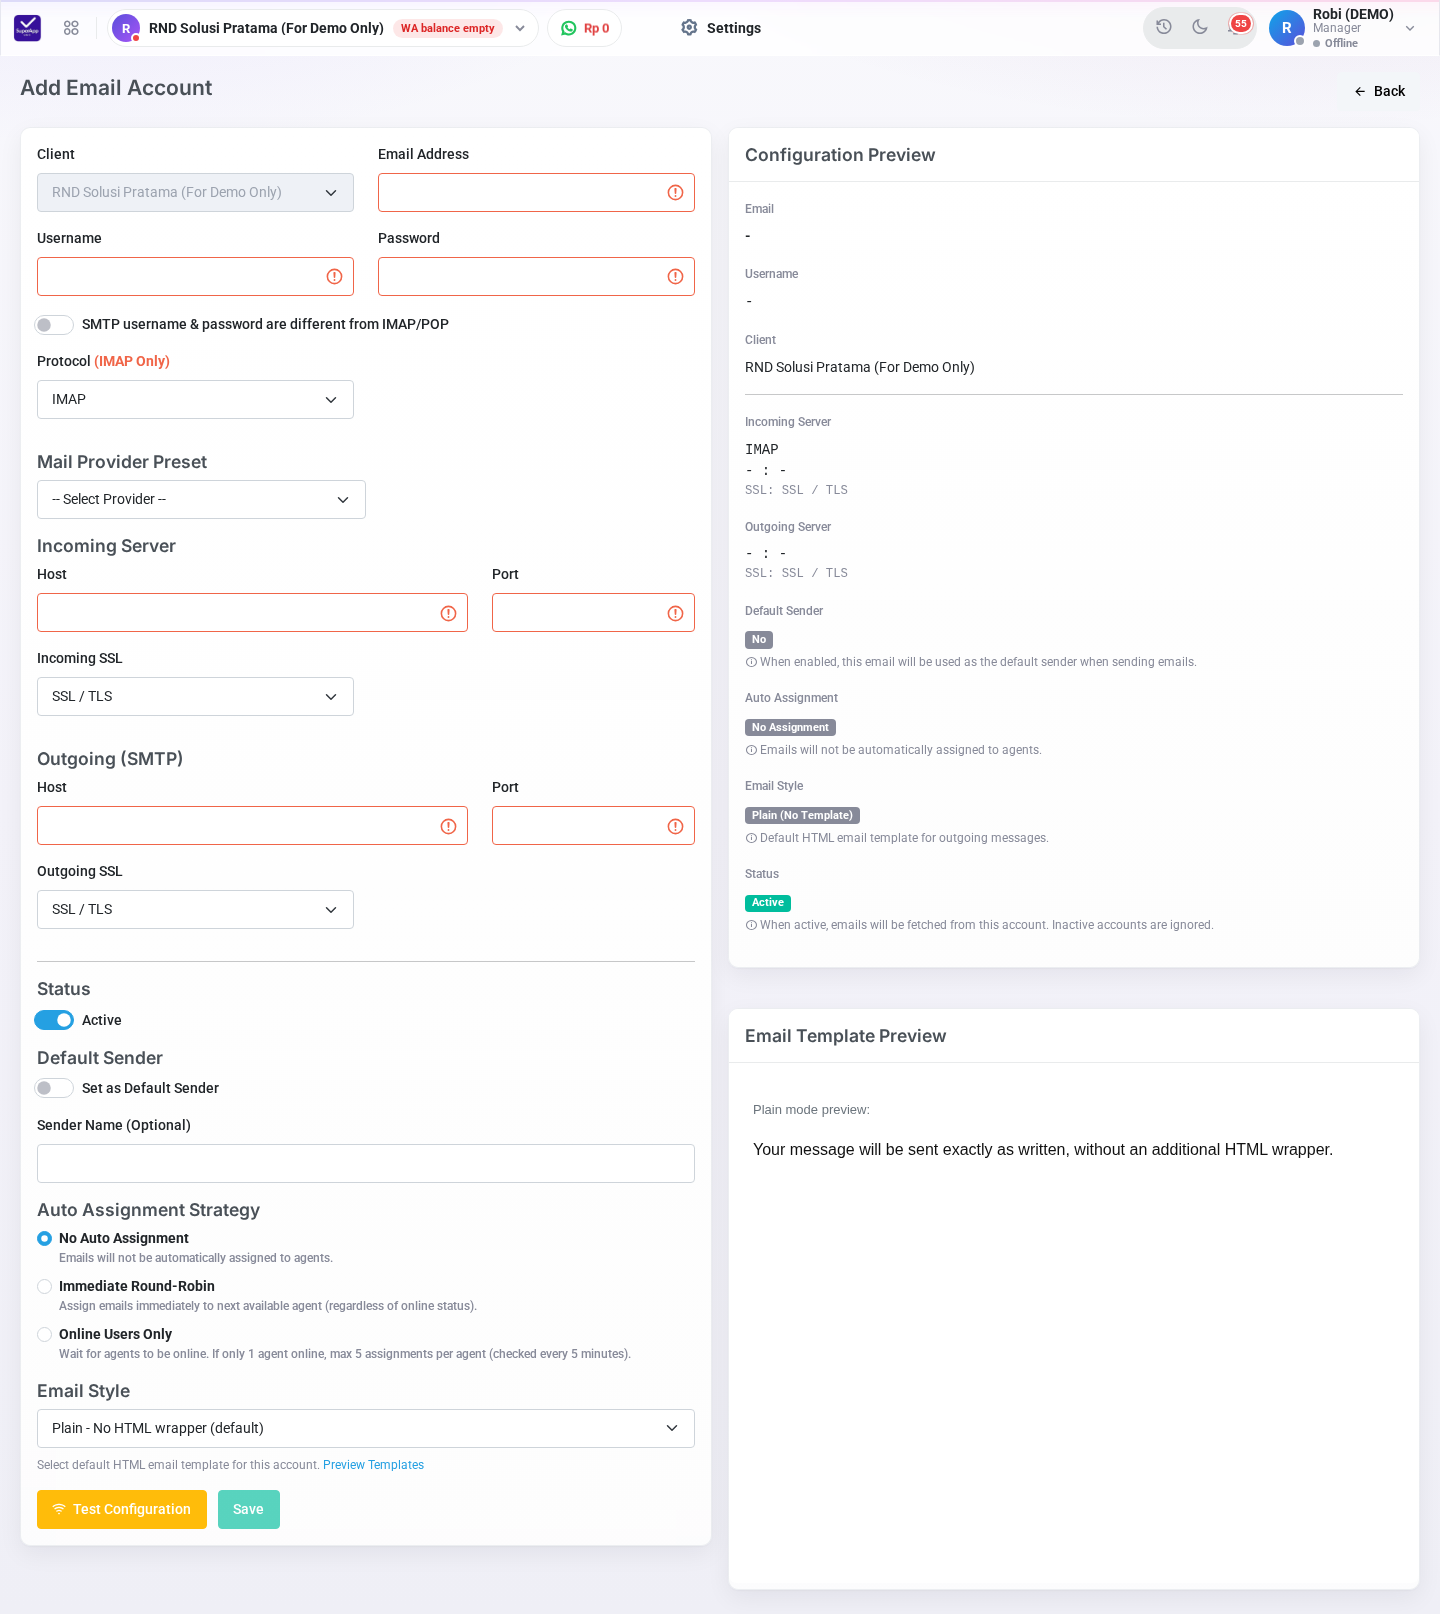
Task: Click the Outgoing SMTP Port field
Action: [x=593, y=826]
